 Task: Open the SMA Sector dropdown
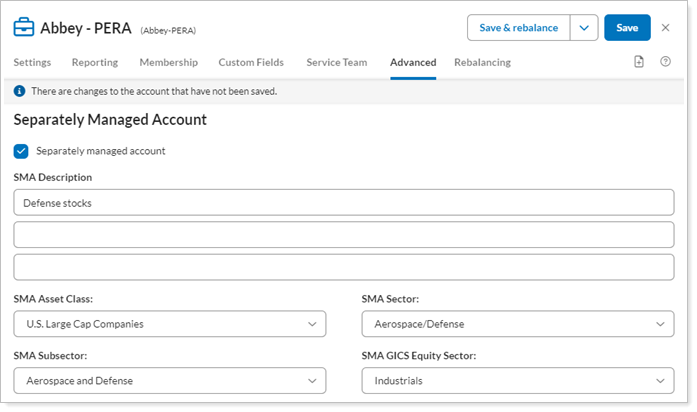pos(517,324)
